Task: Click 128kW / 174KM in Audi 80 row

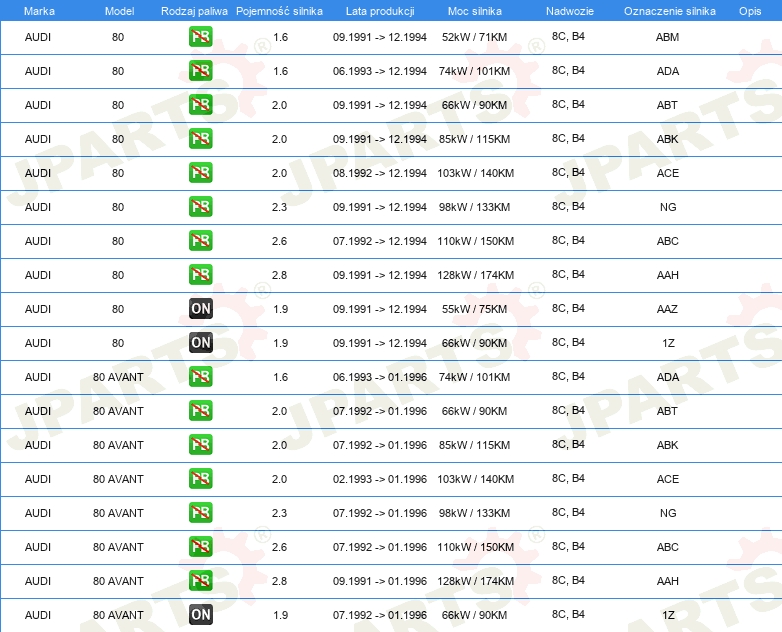Action: [475, 274]
